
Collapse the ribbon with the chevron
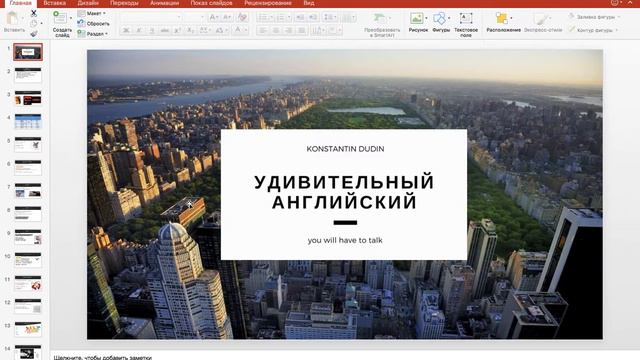(x=630, y=2)
